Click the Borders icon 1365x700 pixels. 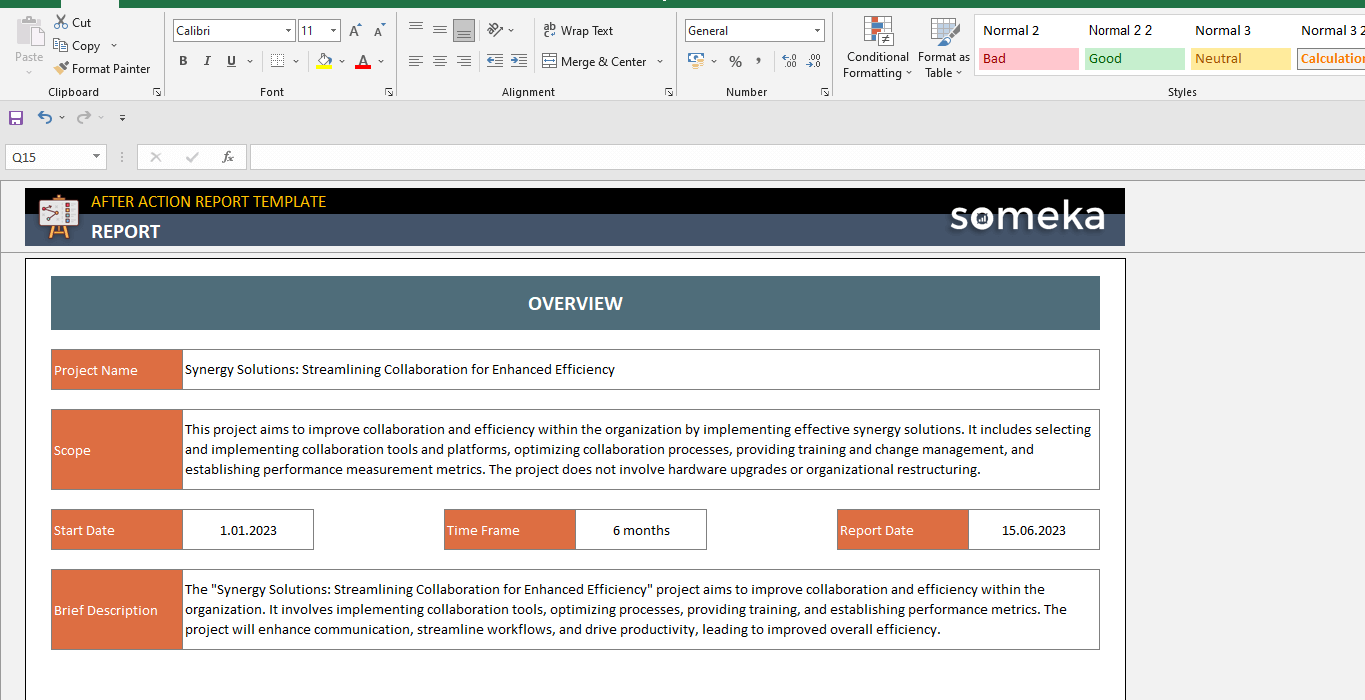coord(277,61)
